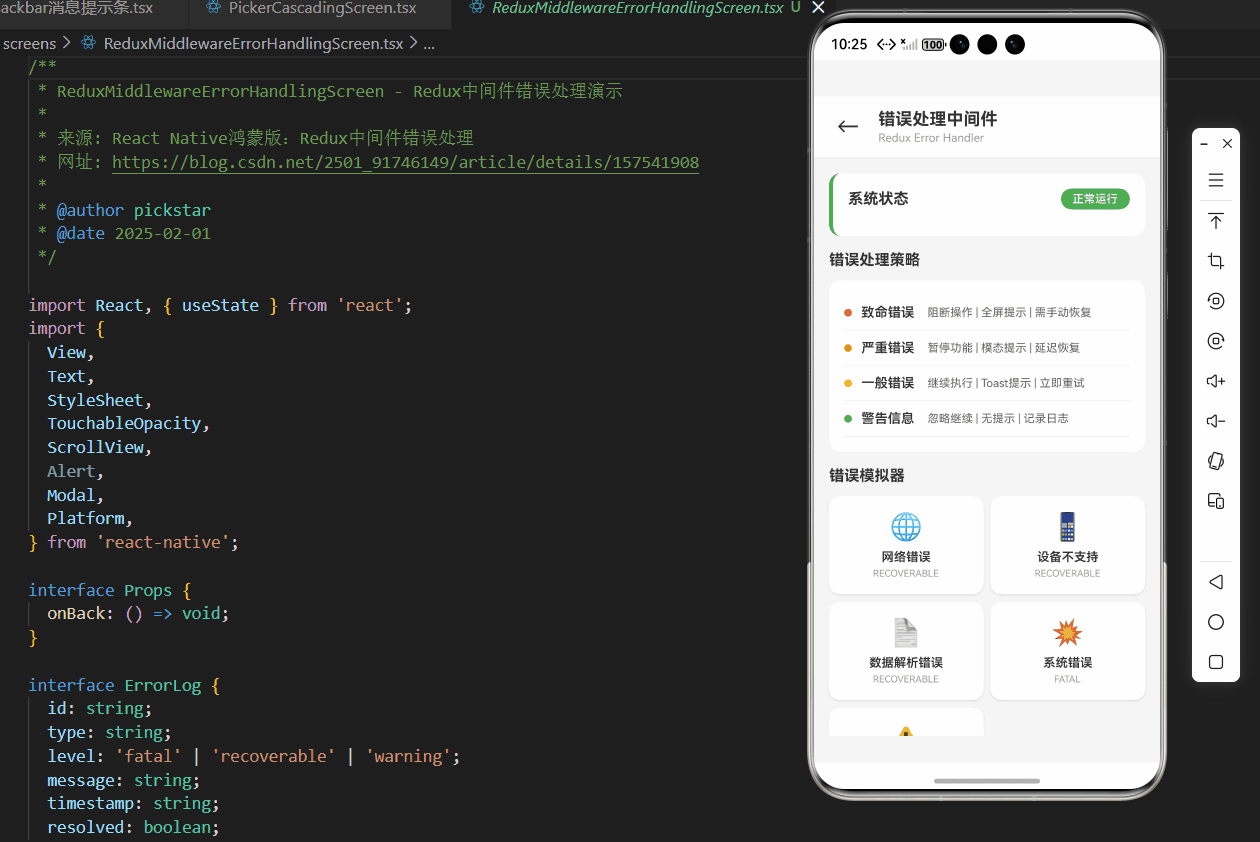Tap the explosion icon on the 系统错误 card
The width and height of the screenshot is (1260, 842).
(x=1067, y=633)
